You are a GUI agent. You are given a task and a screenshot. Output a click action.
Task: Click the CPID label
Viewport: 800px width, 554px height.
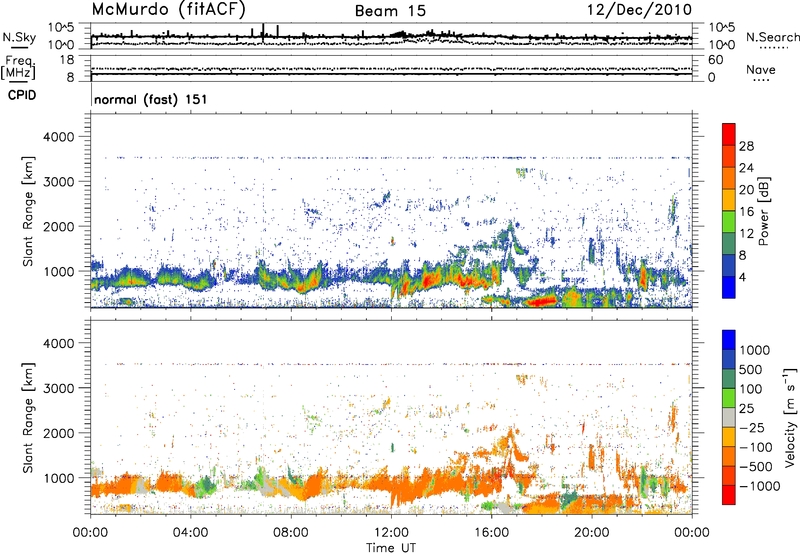coord(22,95)
